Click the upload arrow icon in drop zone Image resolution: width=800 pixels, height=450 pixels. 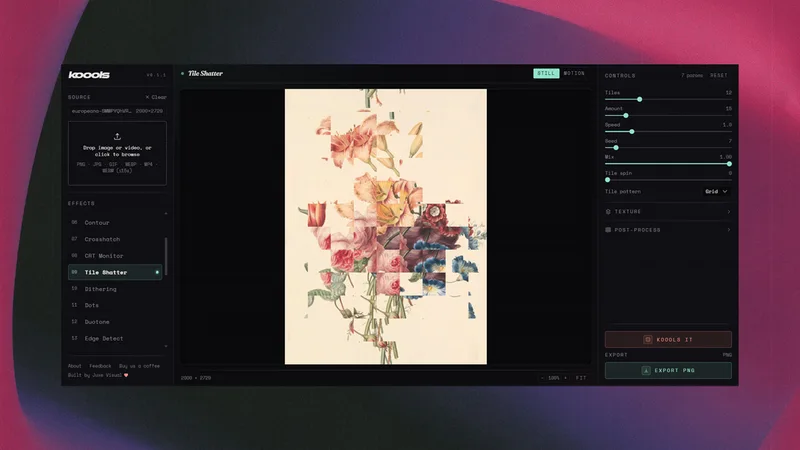[x=117, y=137]
